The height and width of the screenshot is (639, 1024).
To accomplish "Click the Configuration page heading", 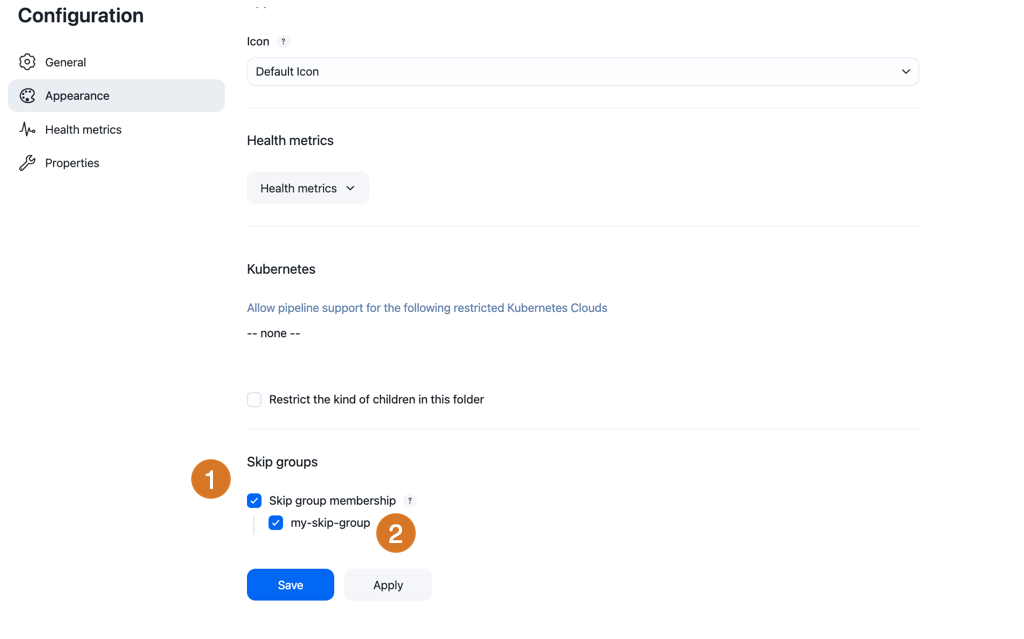I will (80, 16).
